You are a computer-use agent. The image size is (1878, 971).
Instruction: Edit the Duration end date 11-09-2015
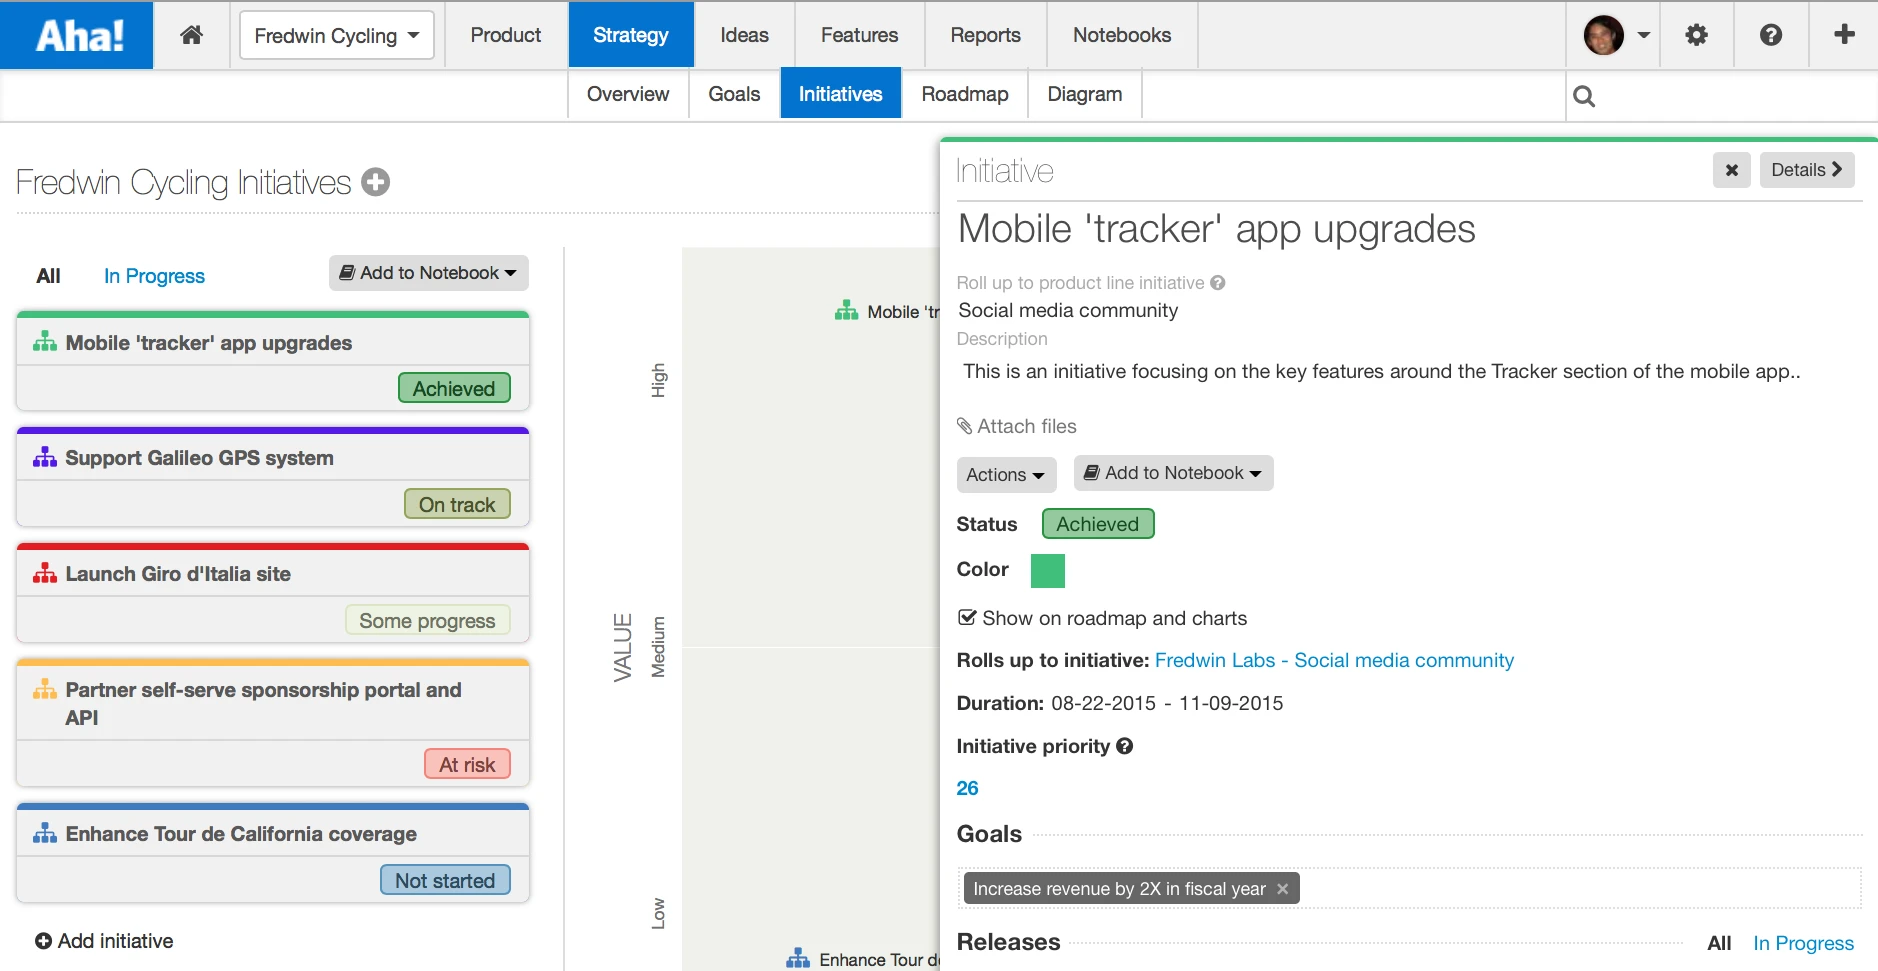point(1231,703)
